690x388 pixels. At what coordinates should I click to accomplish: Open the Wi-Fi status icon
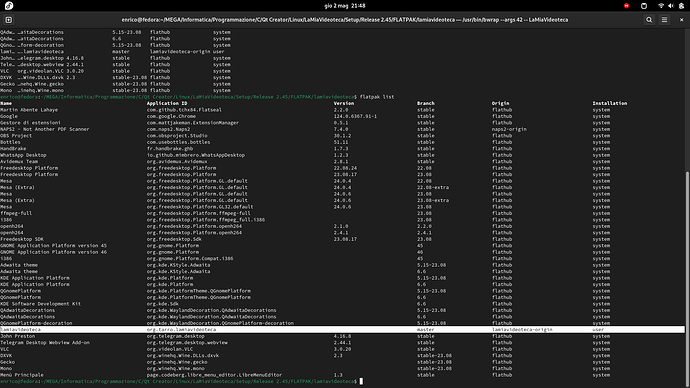pos(661,6)
